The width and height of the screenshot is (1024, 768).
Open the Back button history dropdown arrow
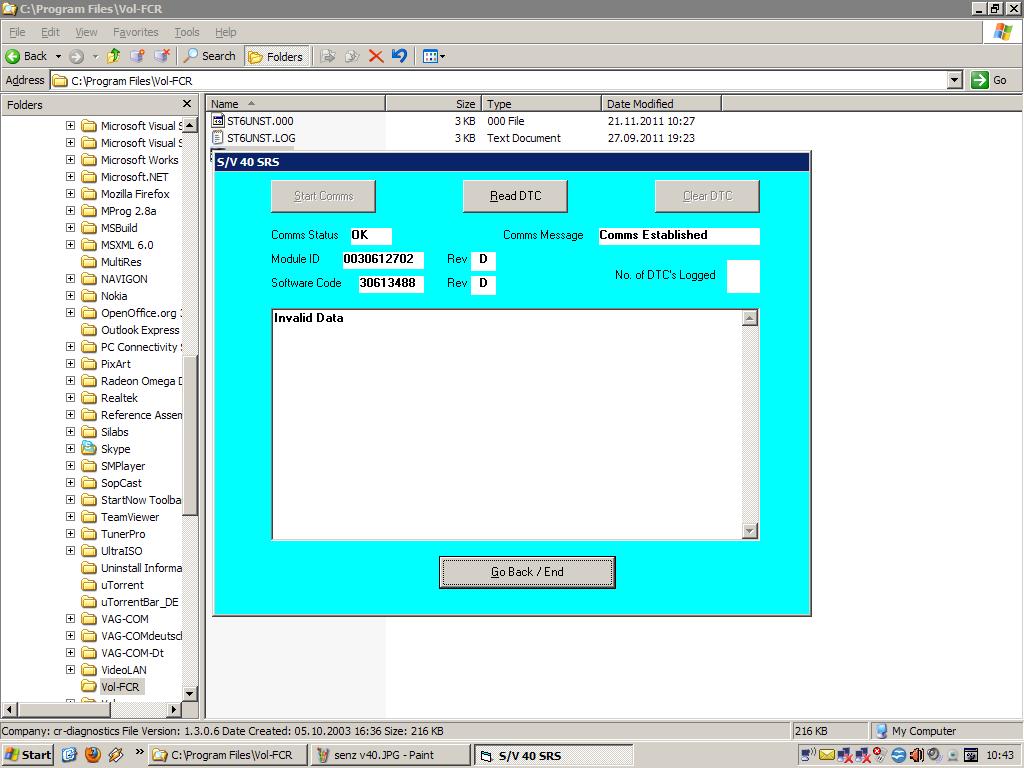pos(58,57)
